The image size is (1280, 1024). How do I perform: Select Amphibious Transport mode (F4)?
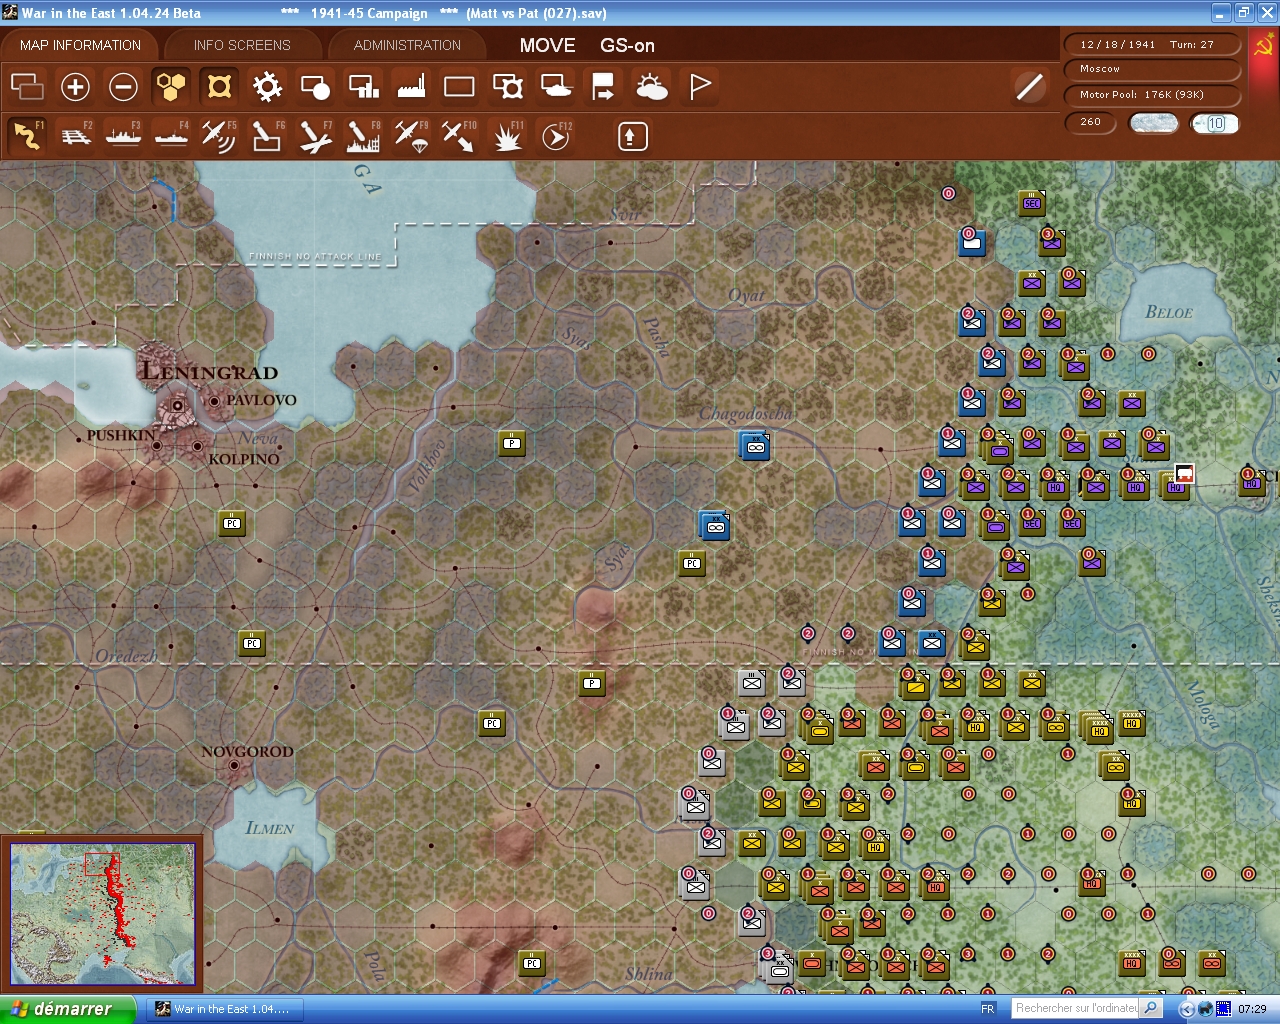point(171,136)
